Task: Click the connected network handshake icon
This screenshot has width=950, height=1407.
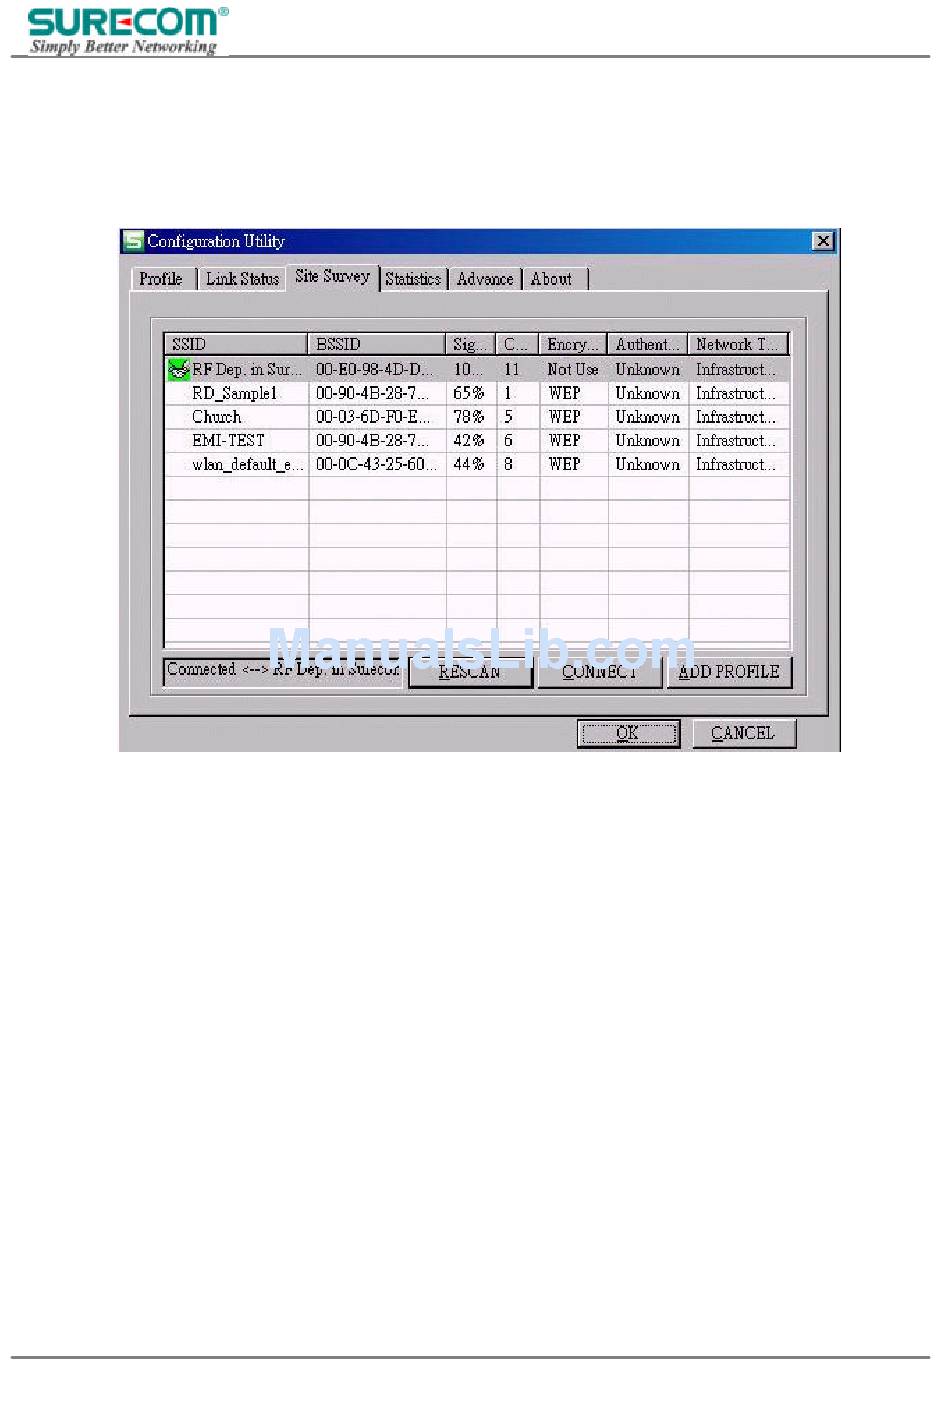Action: [178, 370]
